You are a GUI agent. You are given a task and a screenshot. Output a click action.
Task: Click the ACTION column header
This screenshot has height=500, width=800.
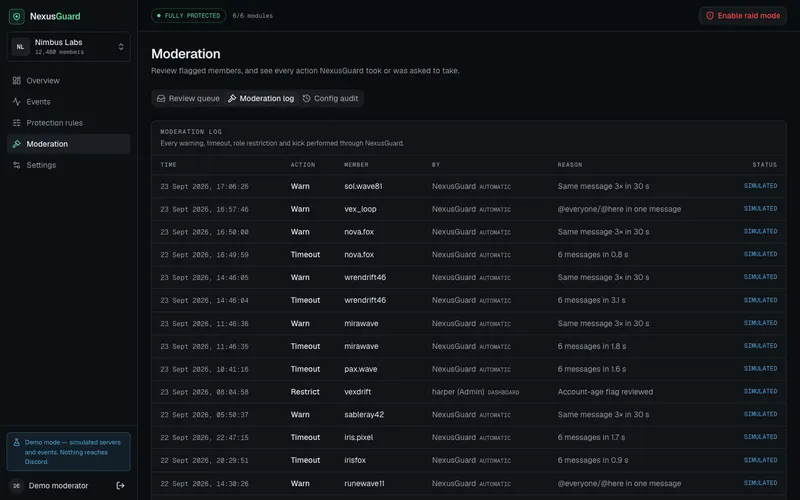pyautogui.click(x=303, y=165)
